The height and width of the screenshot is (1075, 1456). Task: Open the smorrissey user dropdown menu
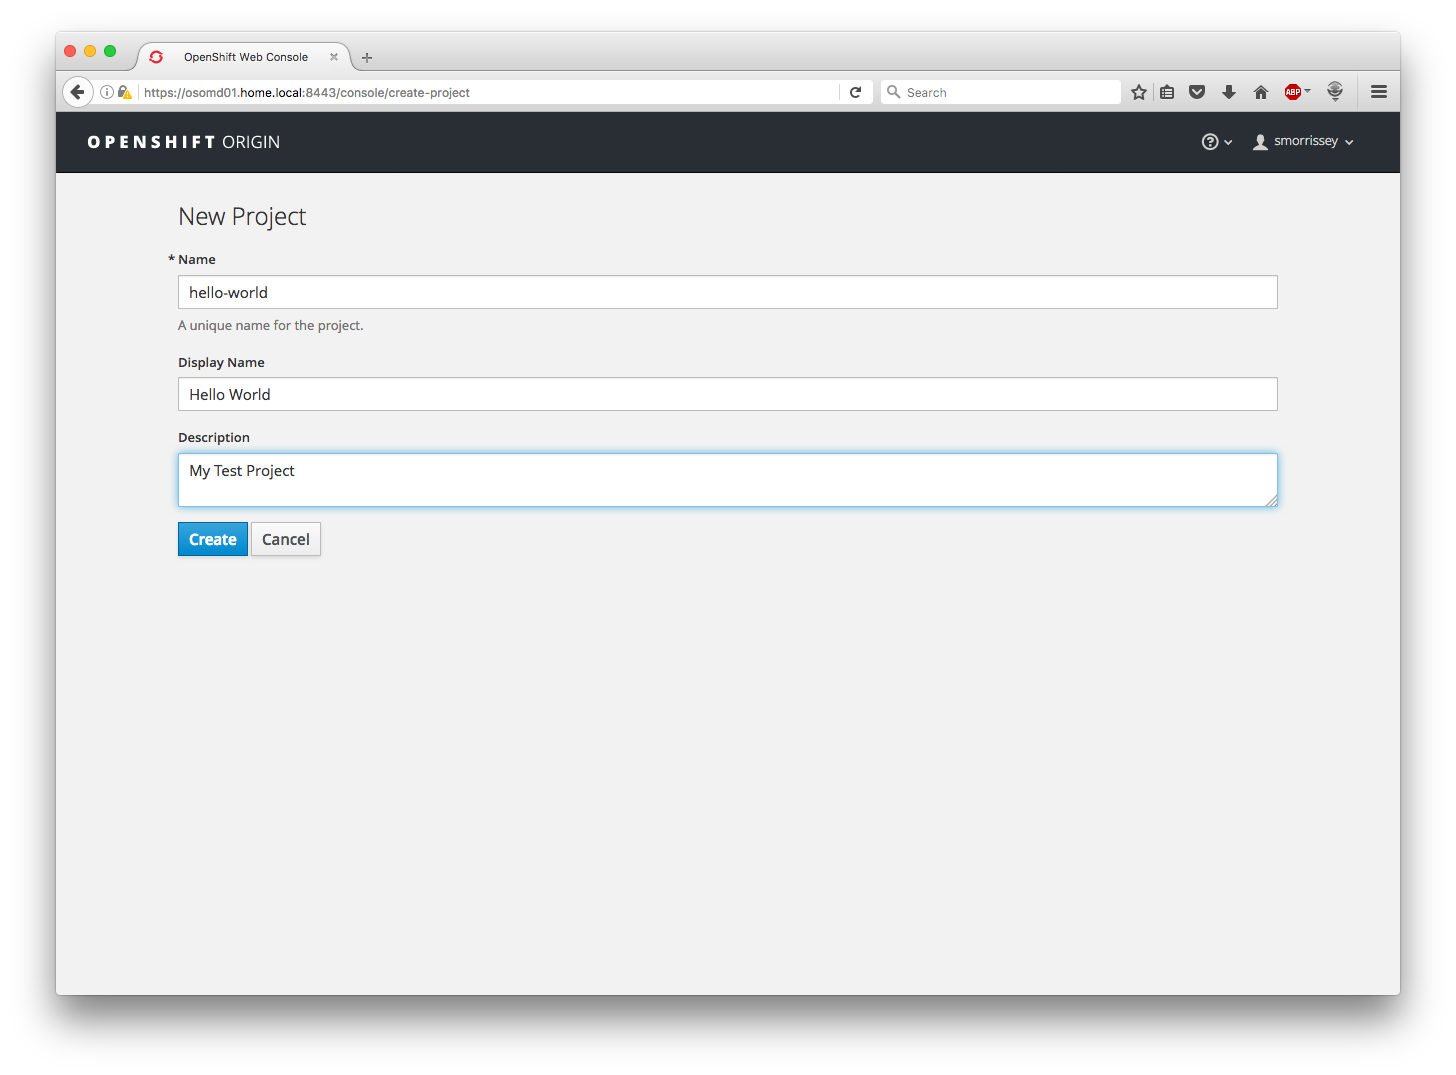tap(1305, 141)
